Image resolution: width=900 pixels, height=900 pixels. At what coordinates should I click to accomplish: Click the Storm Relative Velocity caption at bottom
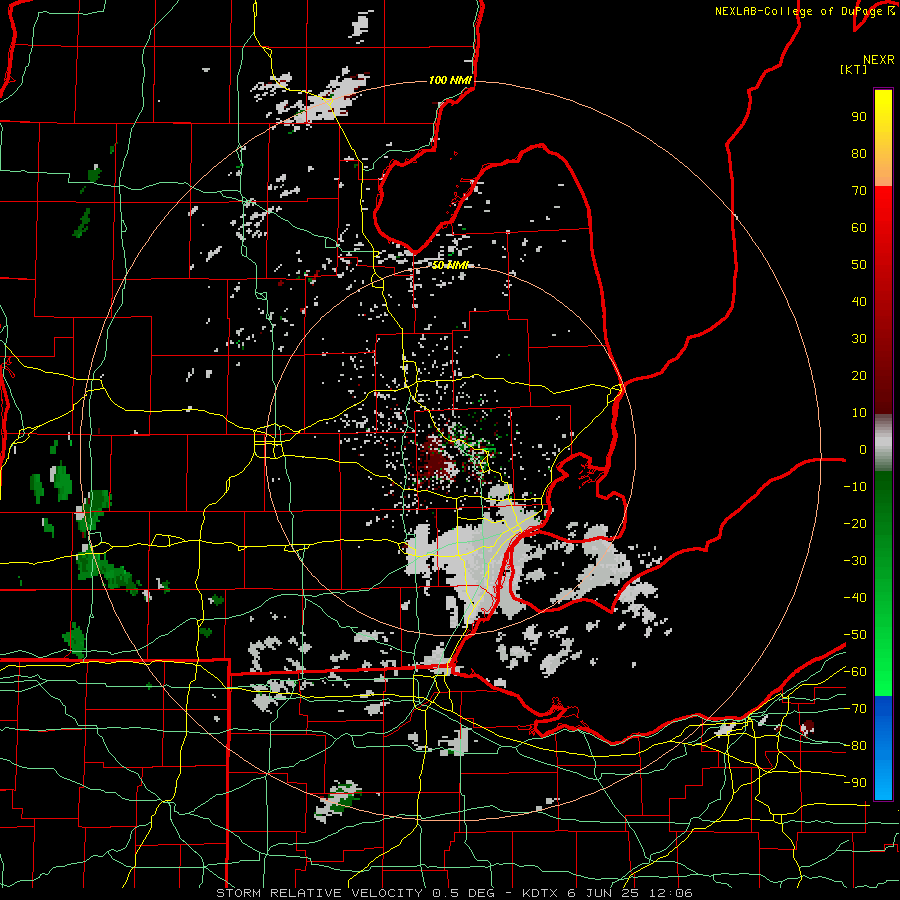(454, 893)
